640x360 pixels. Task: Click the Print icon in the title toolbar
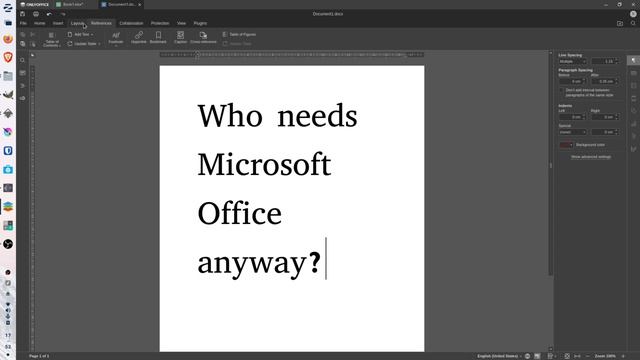coord(36,14)
